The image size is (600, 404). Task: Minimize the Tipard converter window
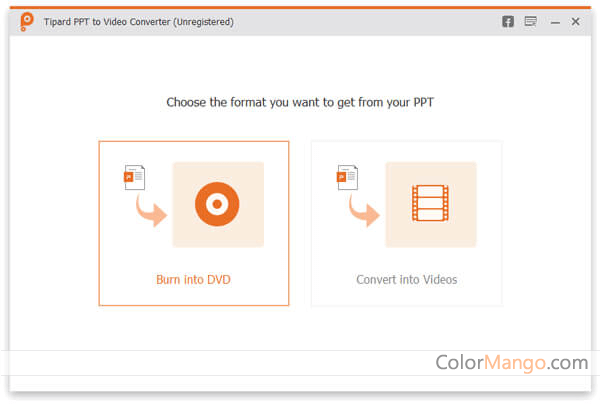point(555,22)
